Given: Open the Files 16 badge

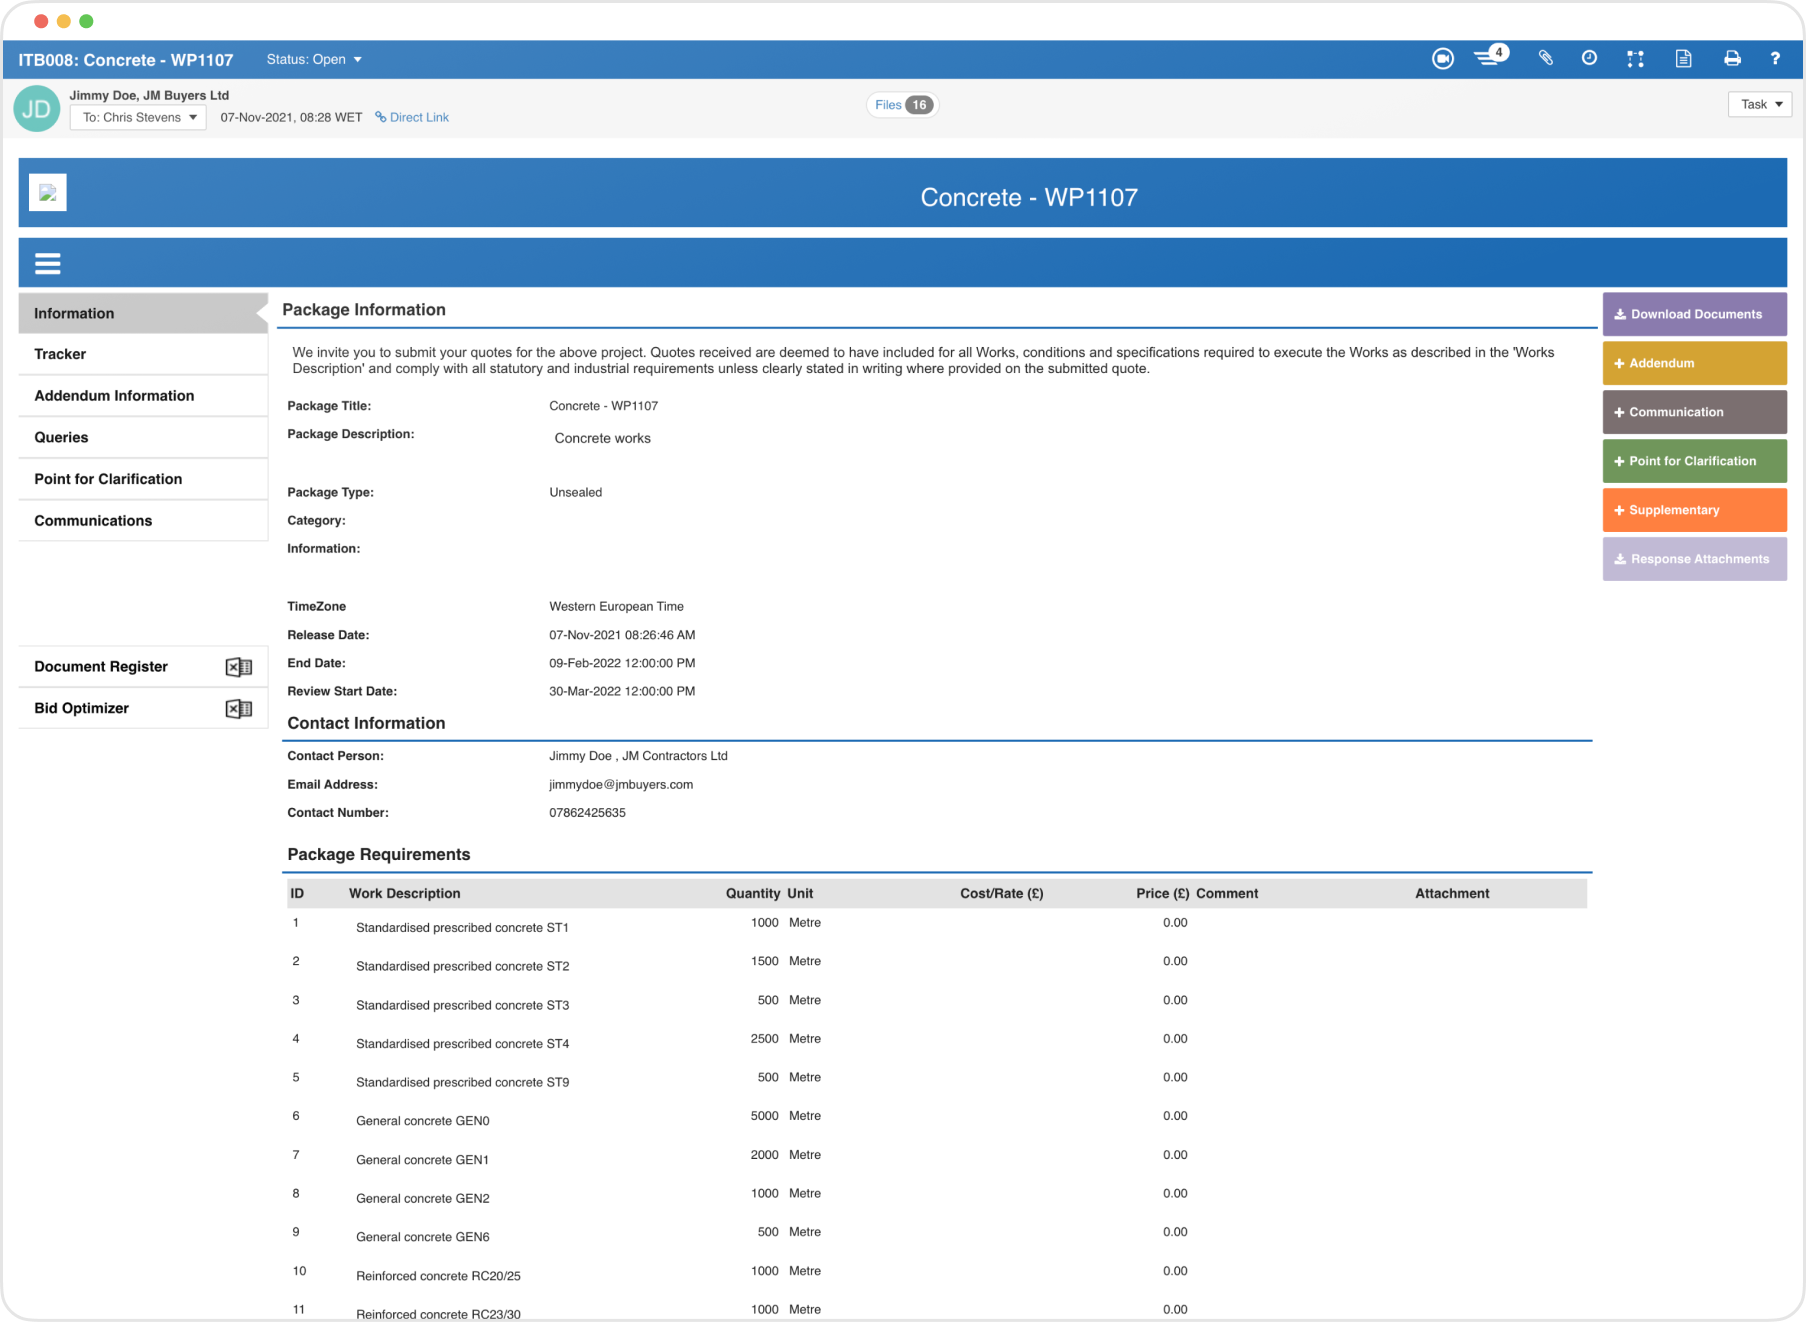Looking at the screenshot, I should pyautogui.click(x=901, y=104).
